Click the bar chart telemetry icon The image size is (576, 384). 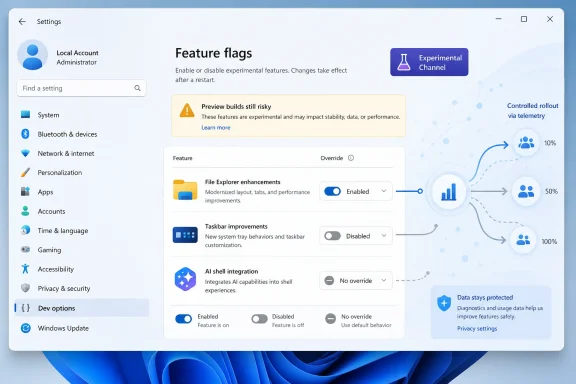pos(449,191)
